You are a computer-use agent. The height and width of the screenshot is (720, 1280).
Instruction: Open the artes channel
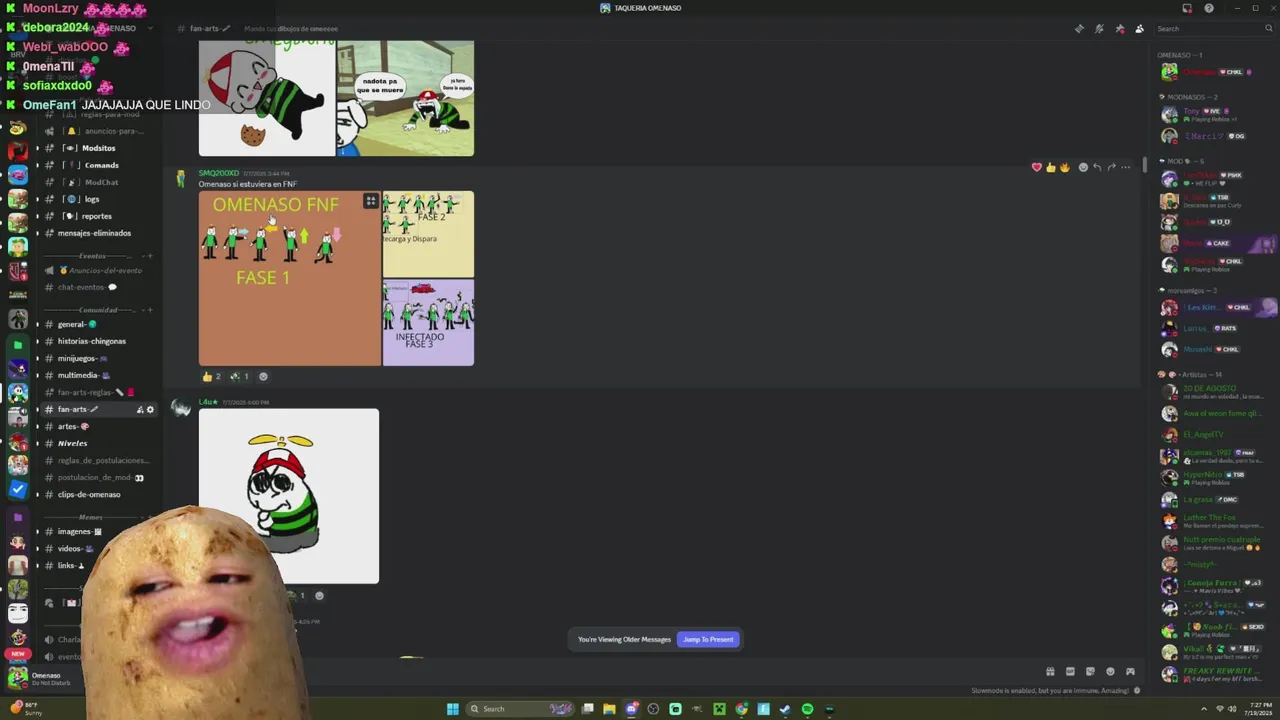click(96, 426)
